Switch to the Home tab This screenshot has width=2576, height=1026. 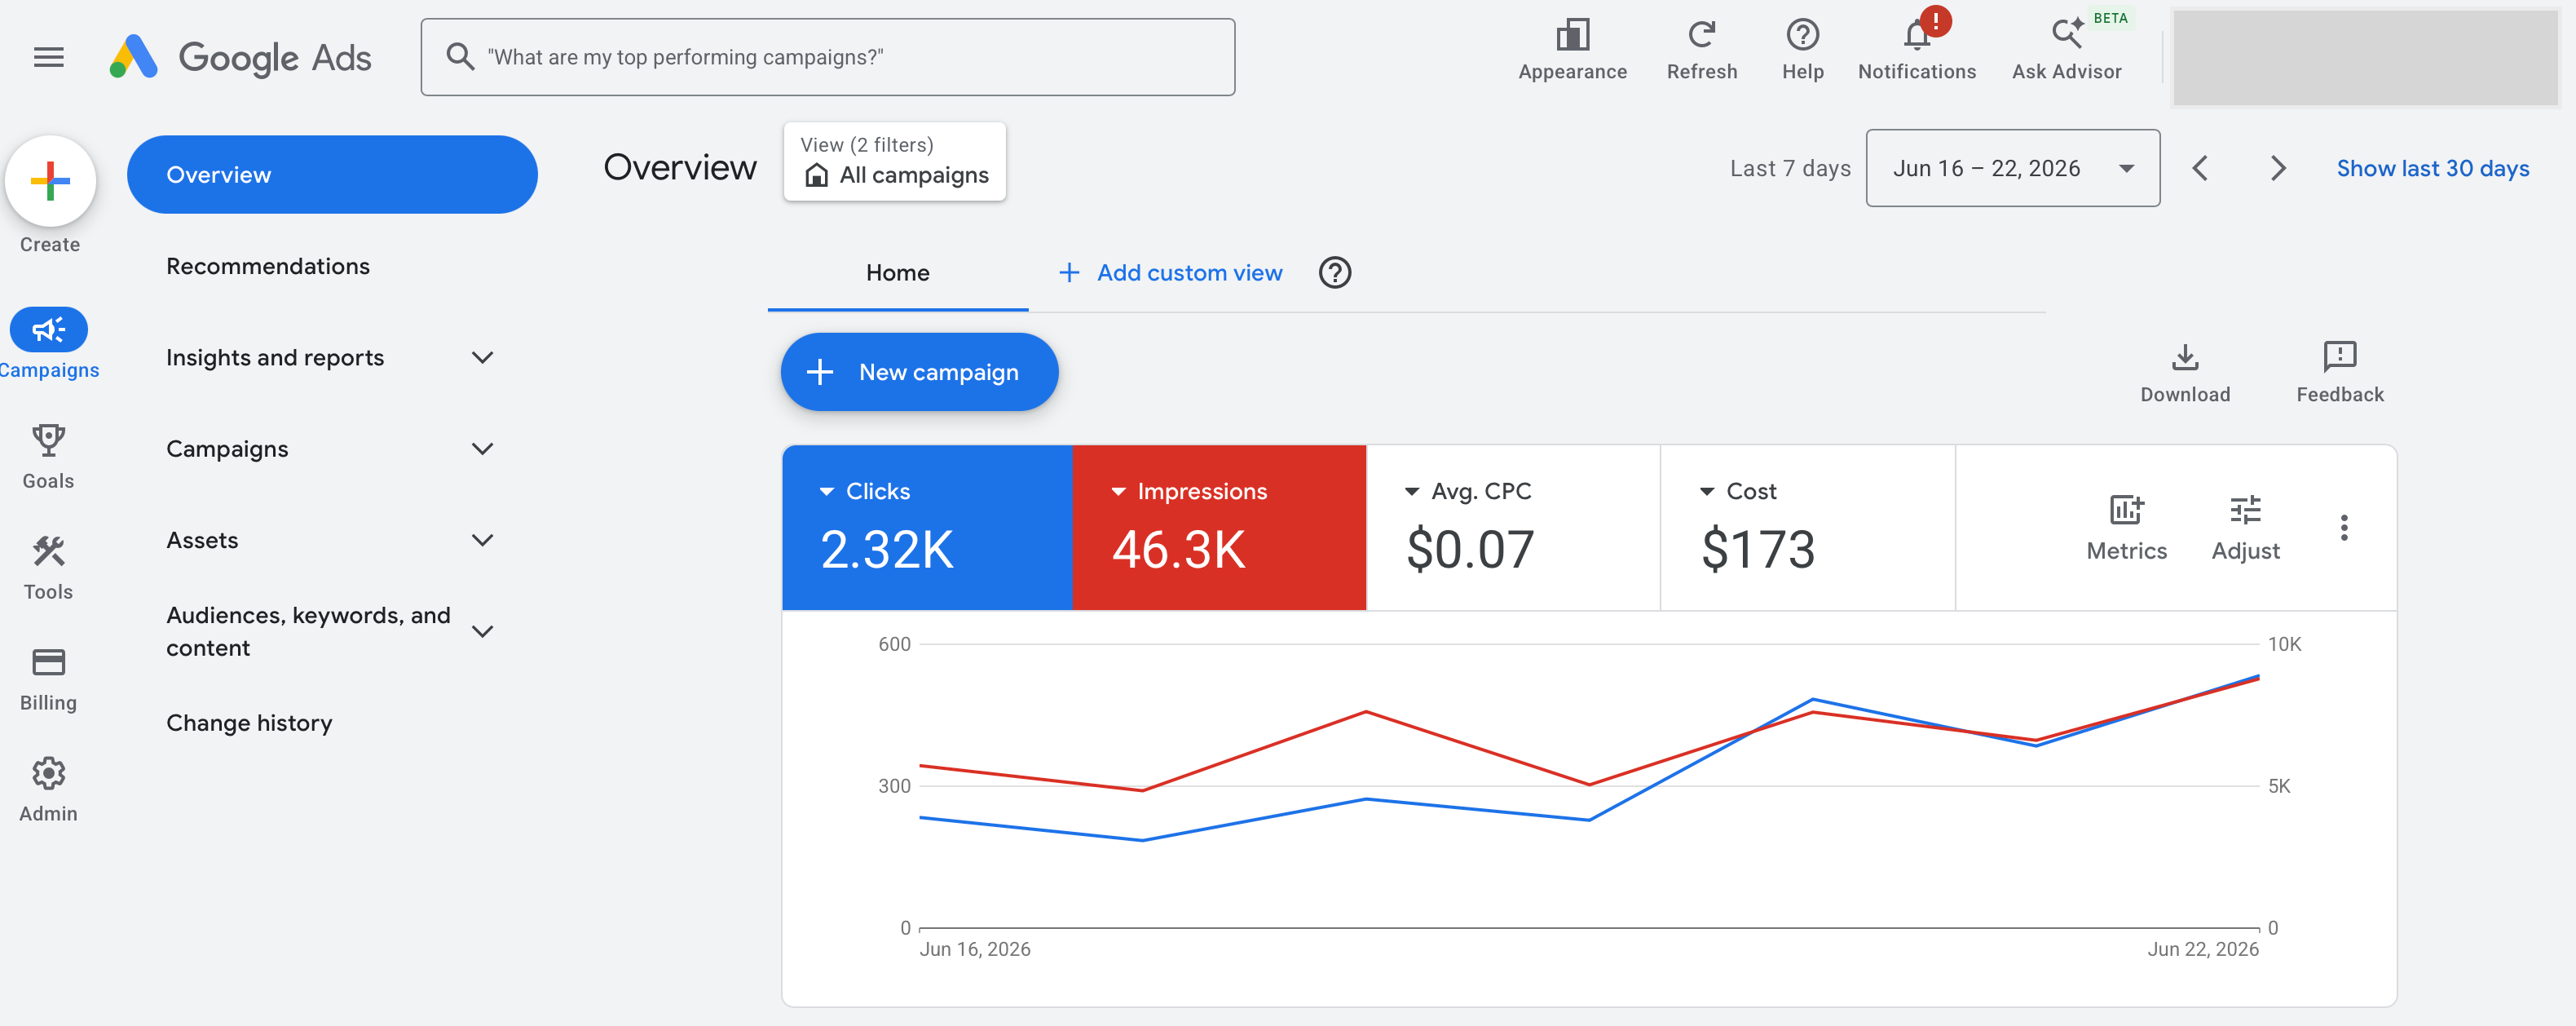(x=897, y=272)
